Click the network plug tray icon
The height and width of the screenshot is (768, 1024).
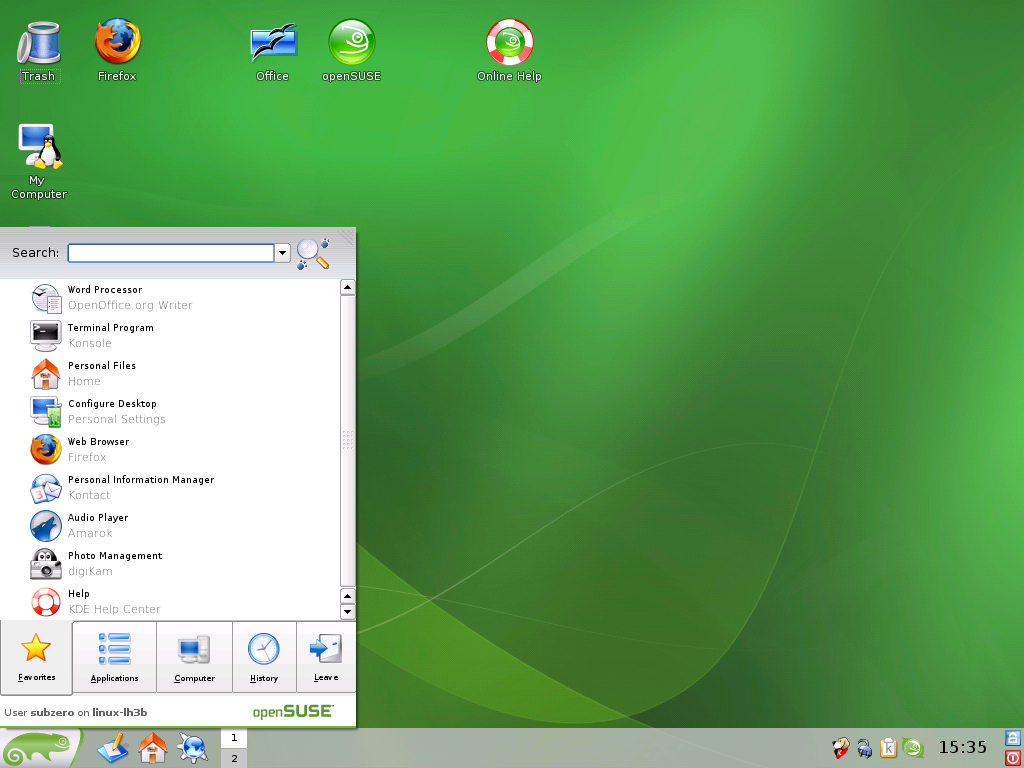point(865,748)
